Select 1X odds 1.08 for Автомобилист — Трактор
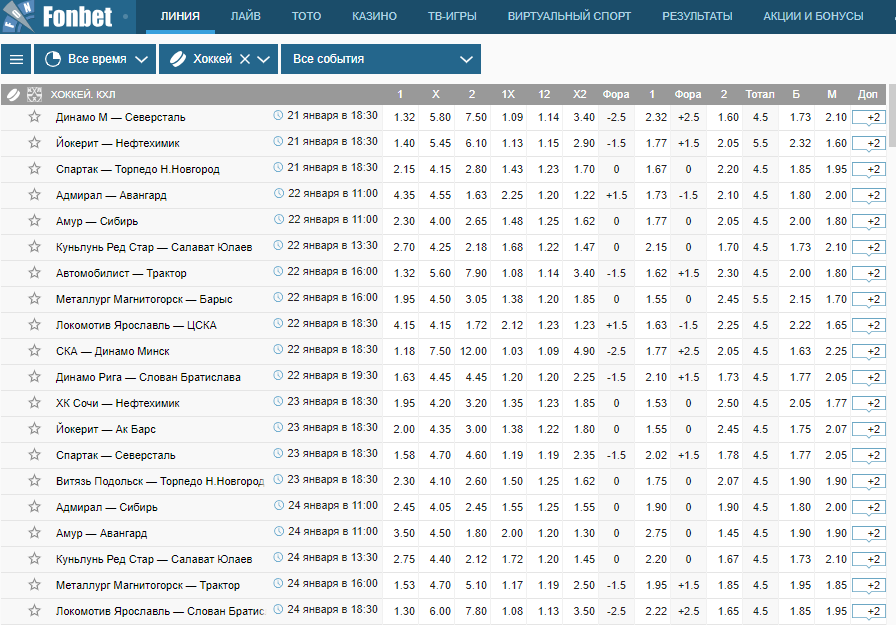 click(512, 273)
